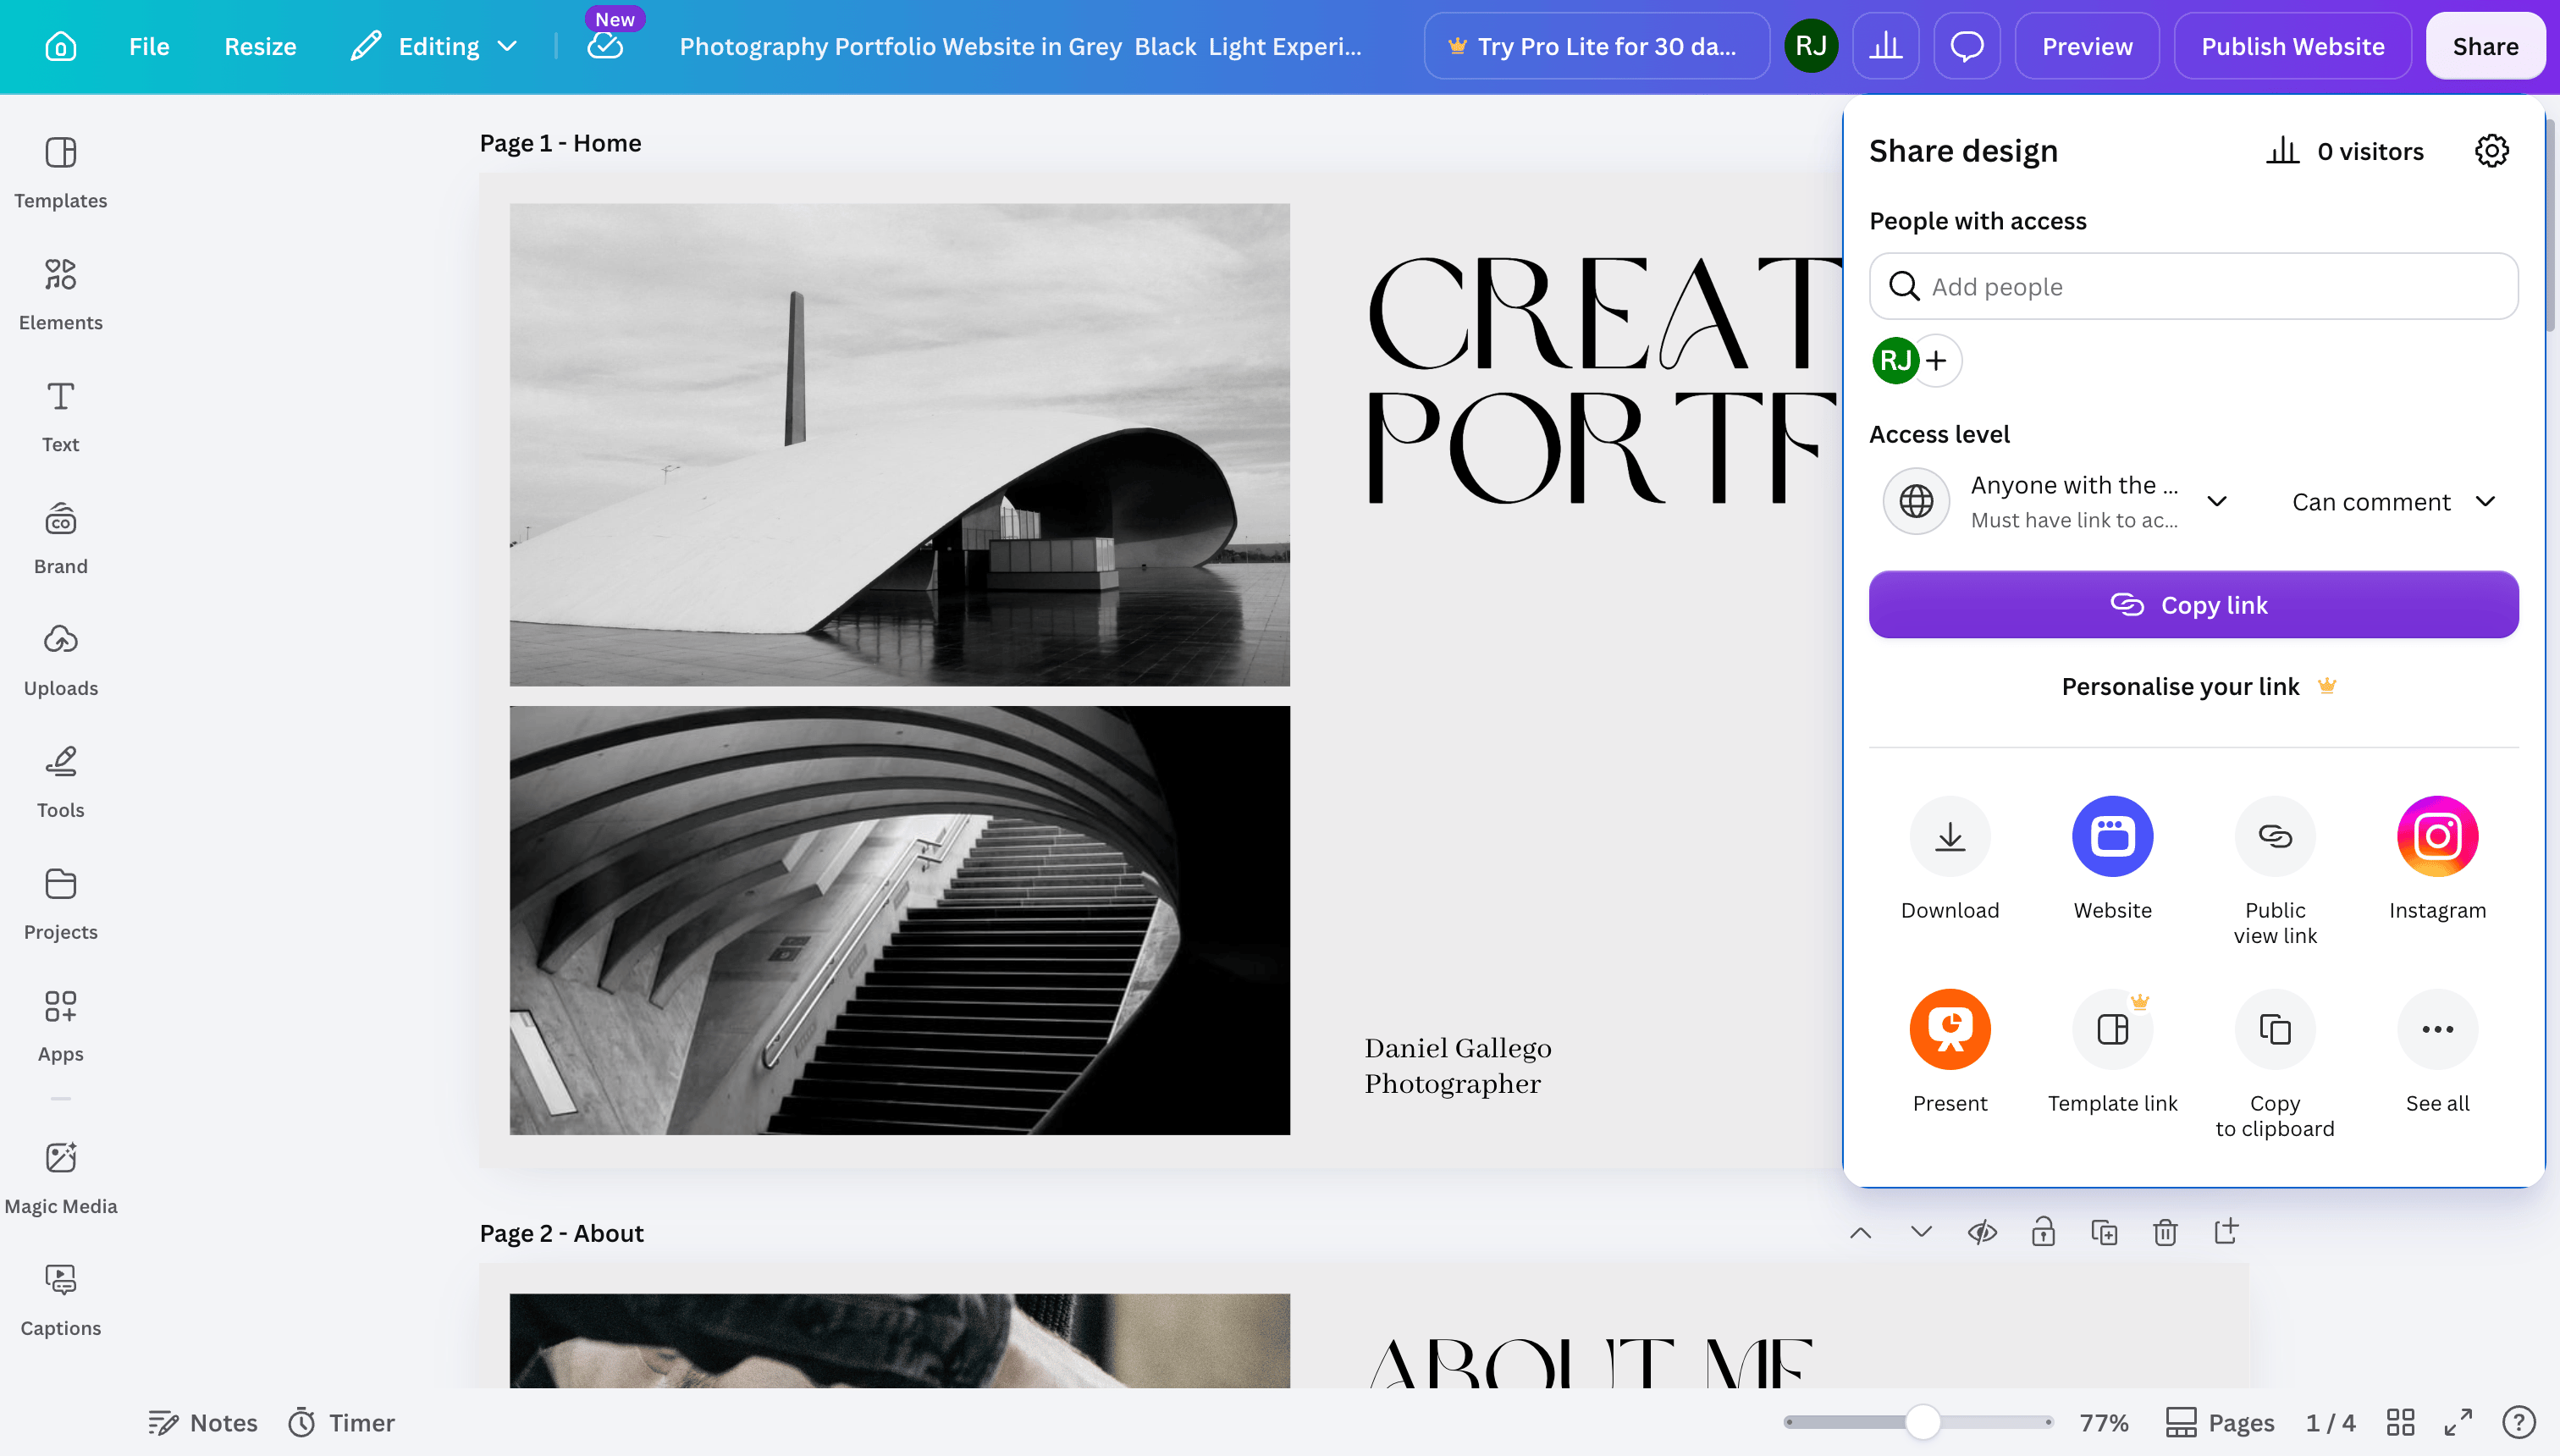Viewport: 2560px width, 1456px height.
Task: Select the Present option
Action: coord(1950,1052)
